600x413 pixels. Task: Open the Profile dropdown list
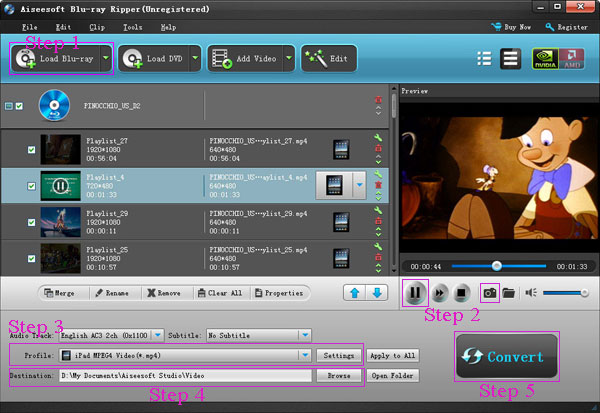point(305,355)
